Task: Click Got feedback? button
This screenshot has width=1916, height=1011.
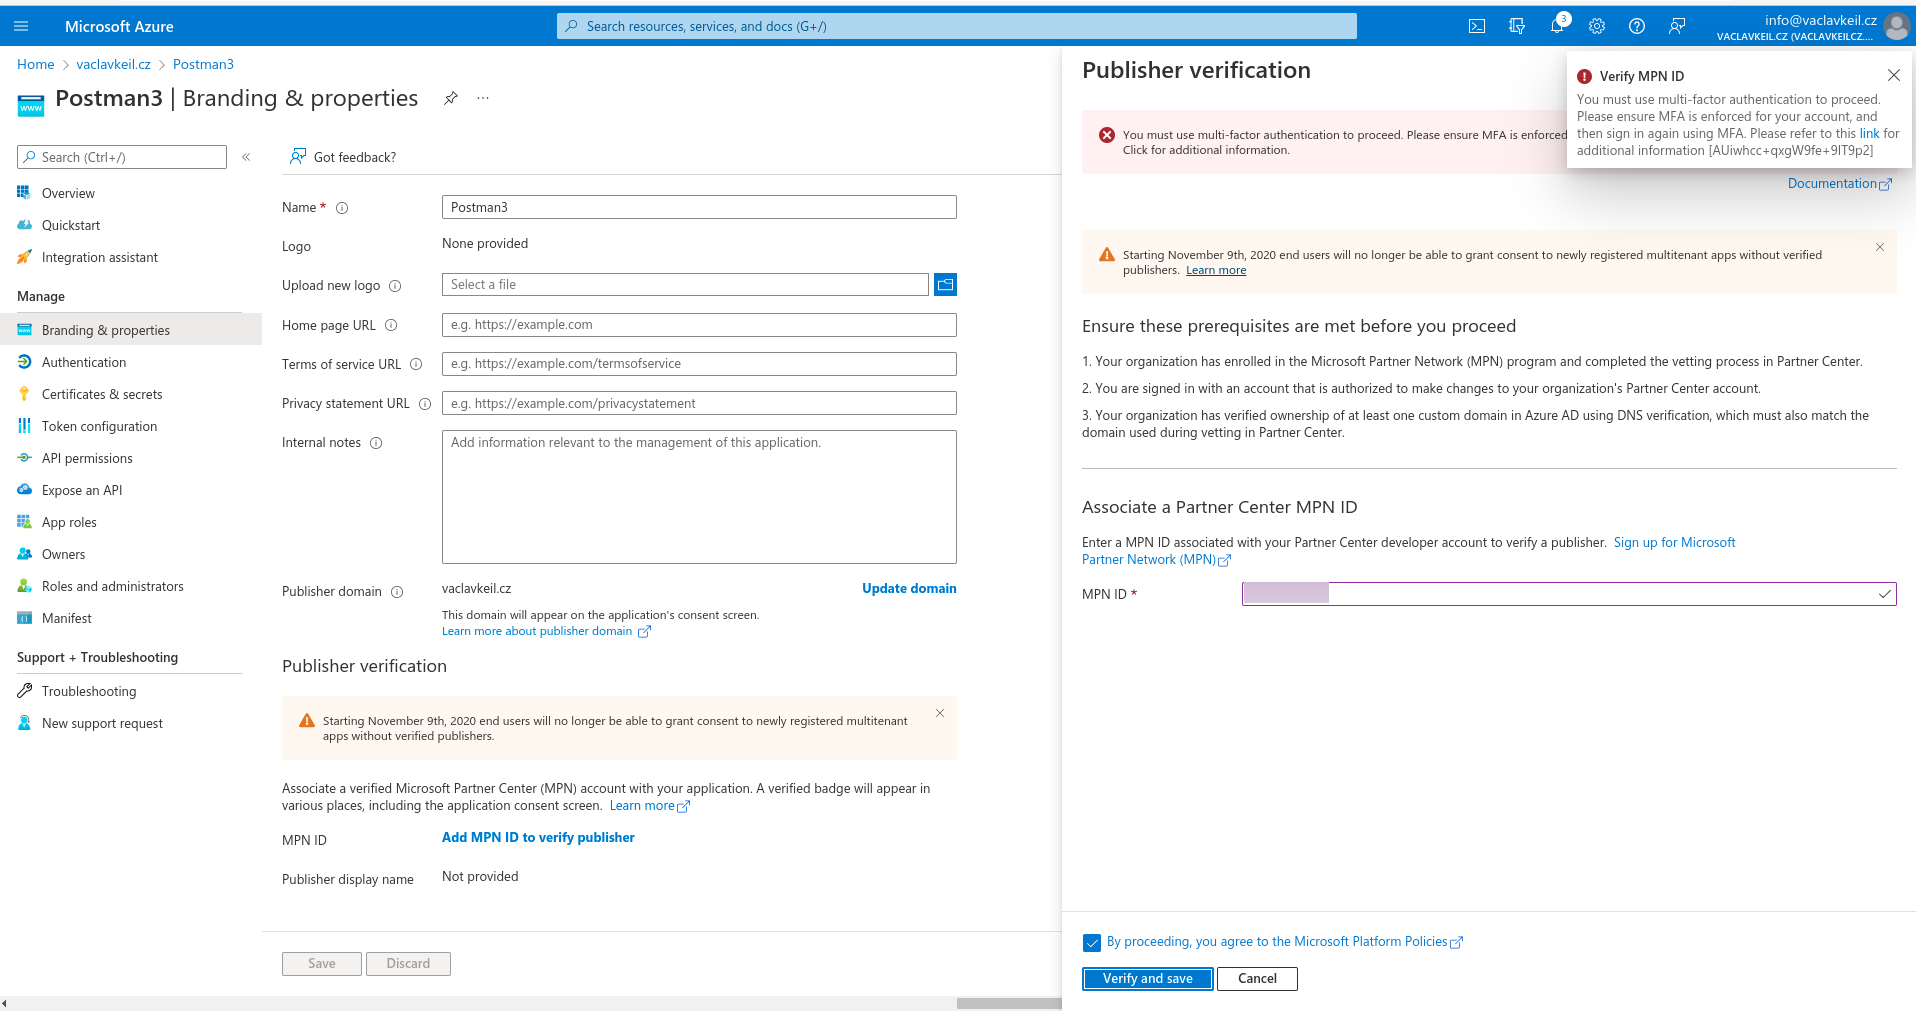Action: coord(343,157)
